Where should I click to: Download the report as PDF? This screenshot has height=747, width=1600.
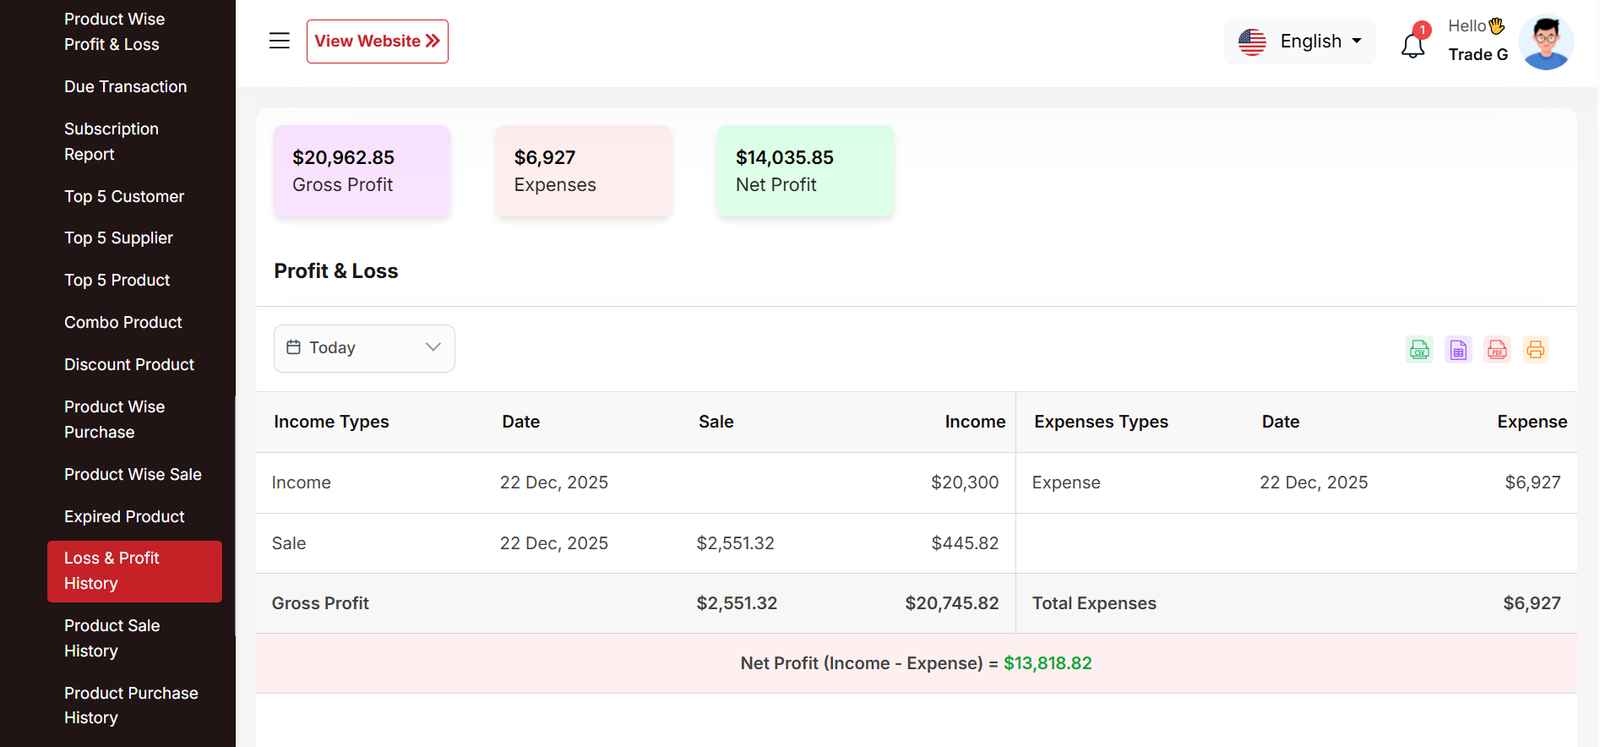[x=1497, y=349]
